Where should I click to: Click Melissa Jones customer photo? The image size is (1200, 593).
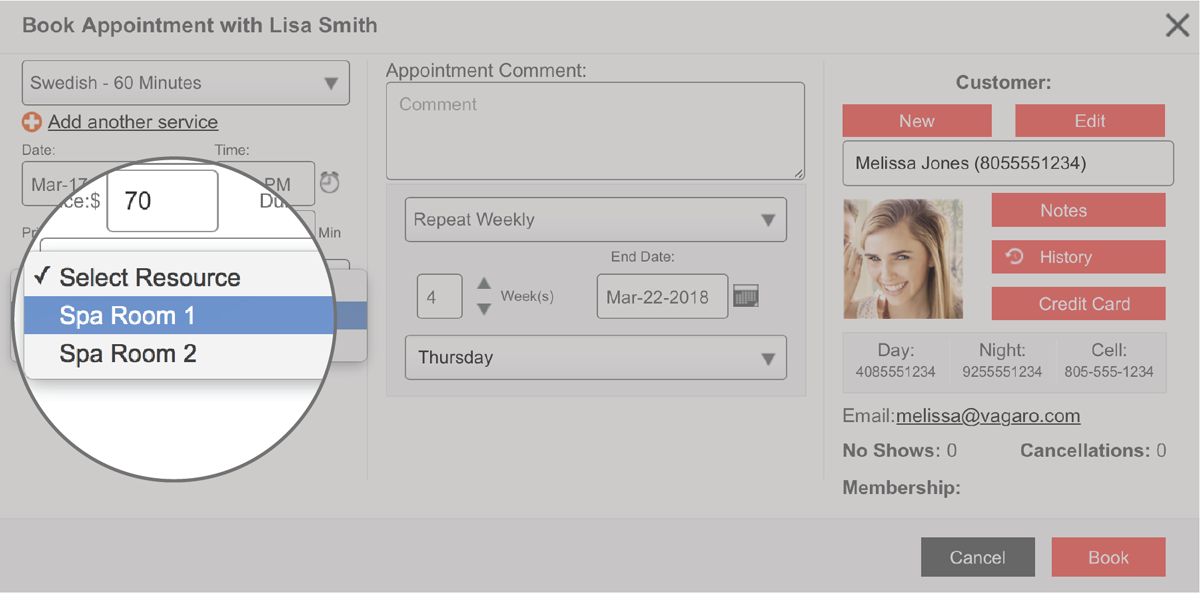tap(903, 259)
